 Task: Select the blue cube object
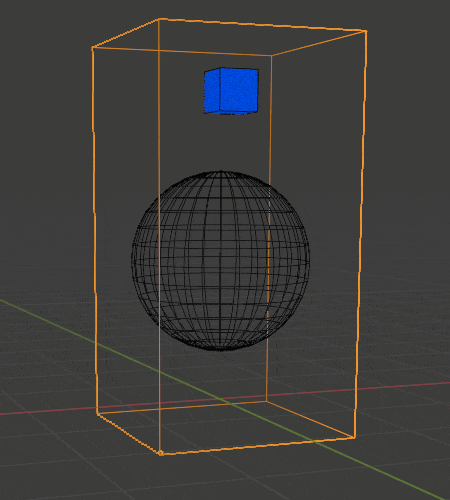click(x=231, y=91)
